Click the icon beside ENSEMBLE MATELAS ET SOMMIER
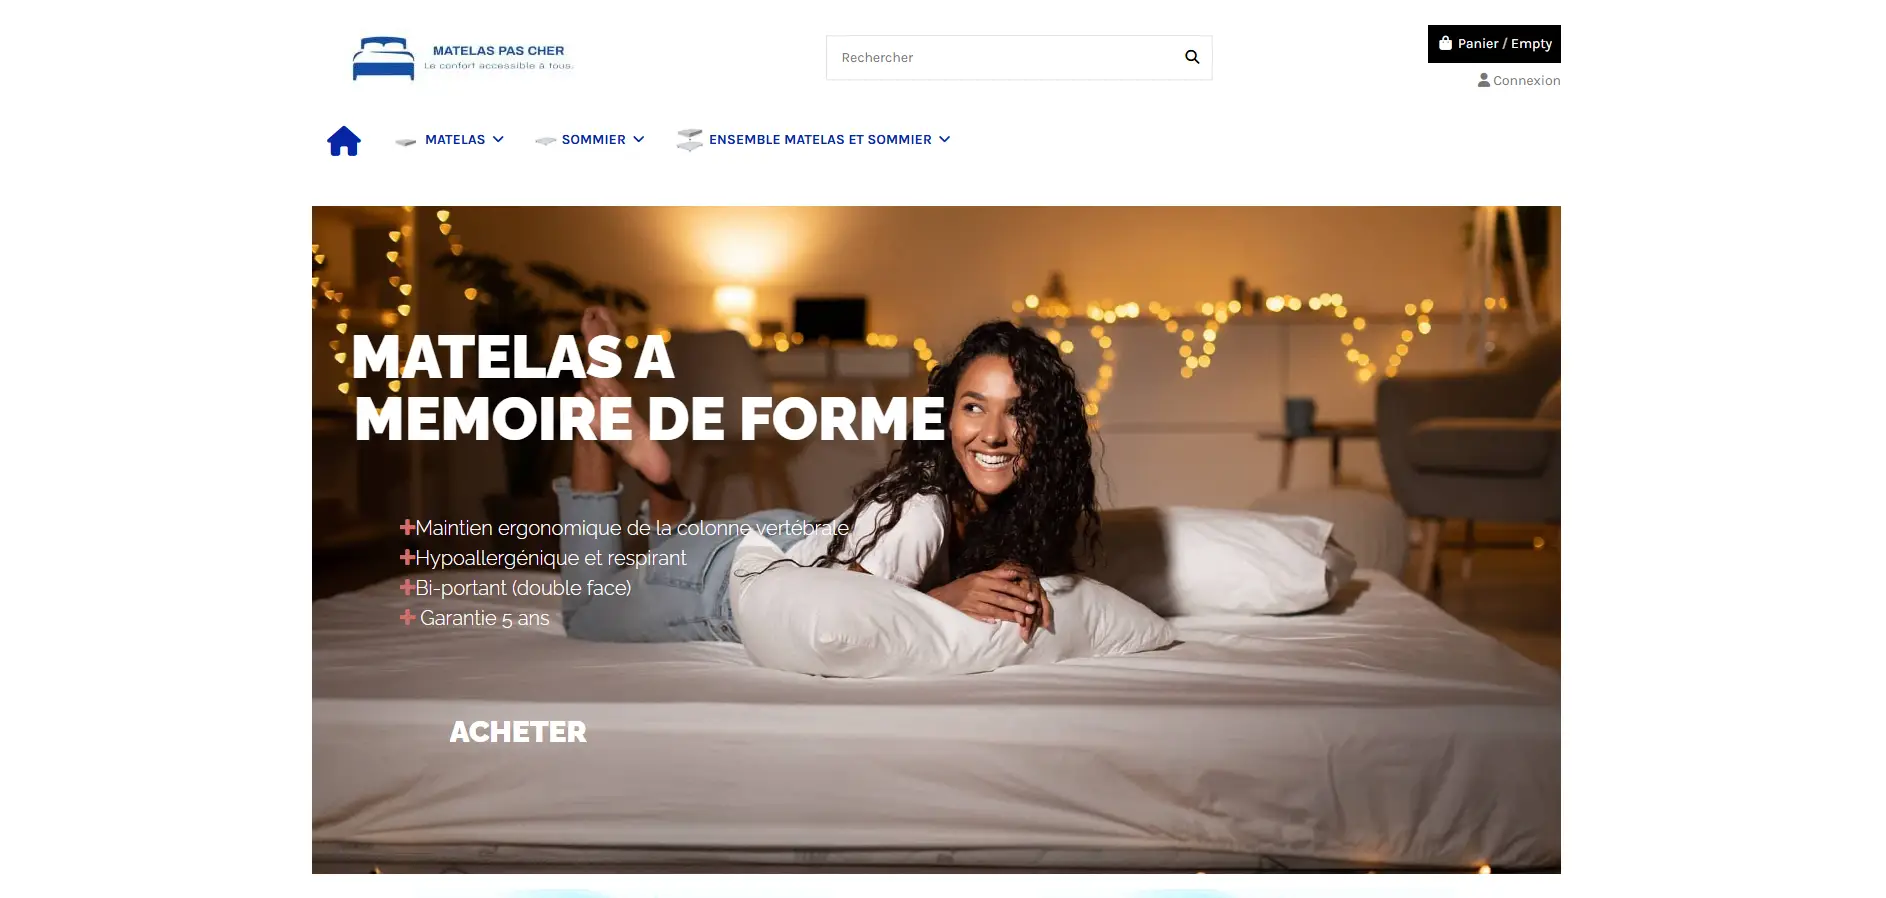The image size is (1886, 898). click(x=689, y=140)
